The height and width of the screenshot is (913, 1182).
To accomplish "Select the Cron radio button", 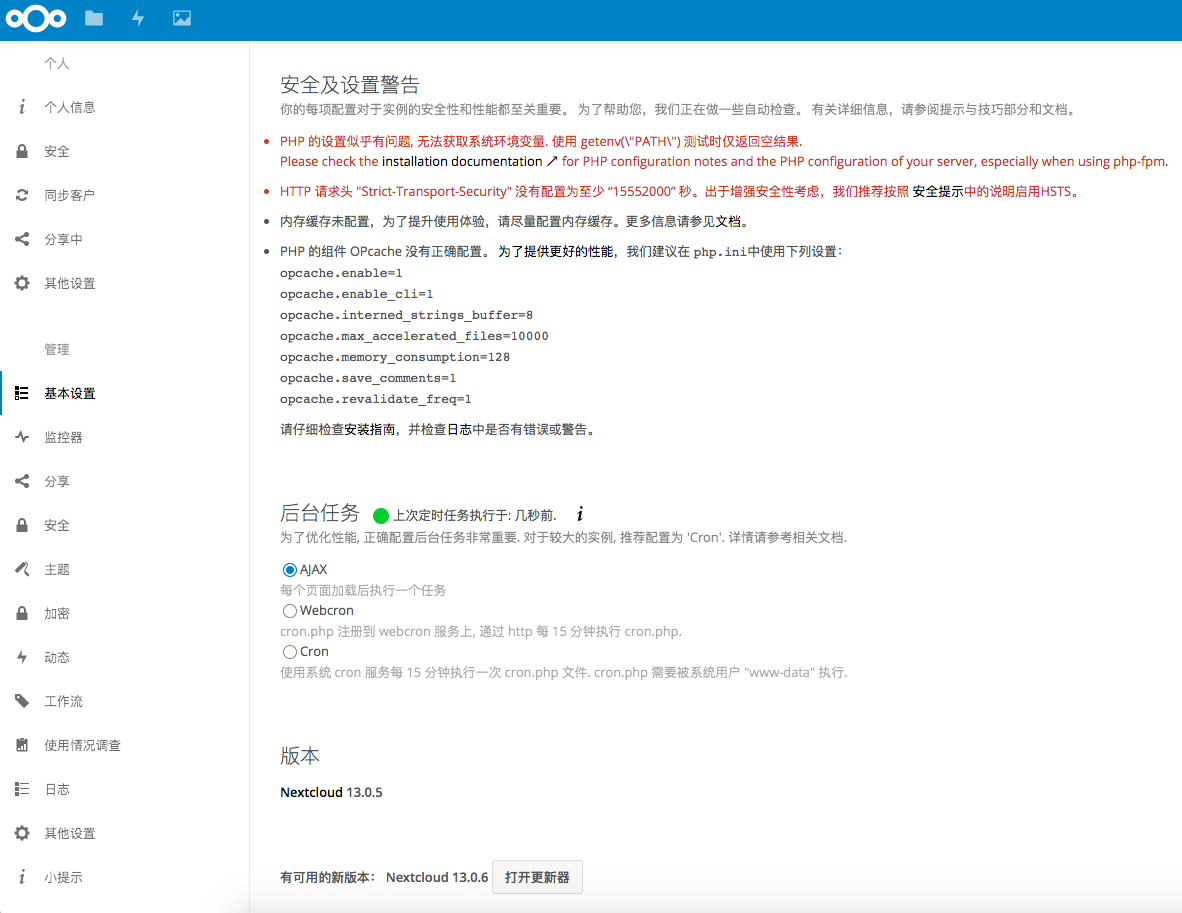I will coord(289,651).
